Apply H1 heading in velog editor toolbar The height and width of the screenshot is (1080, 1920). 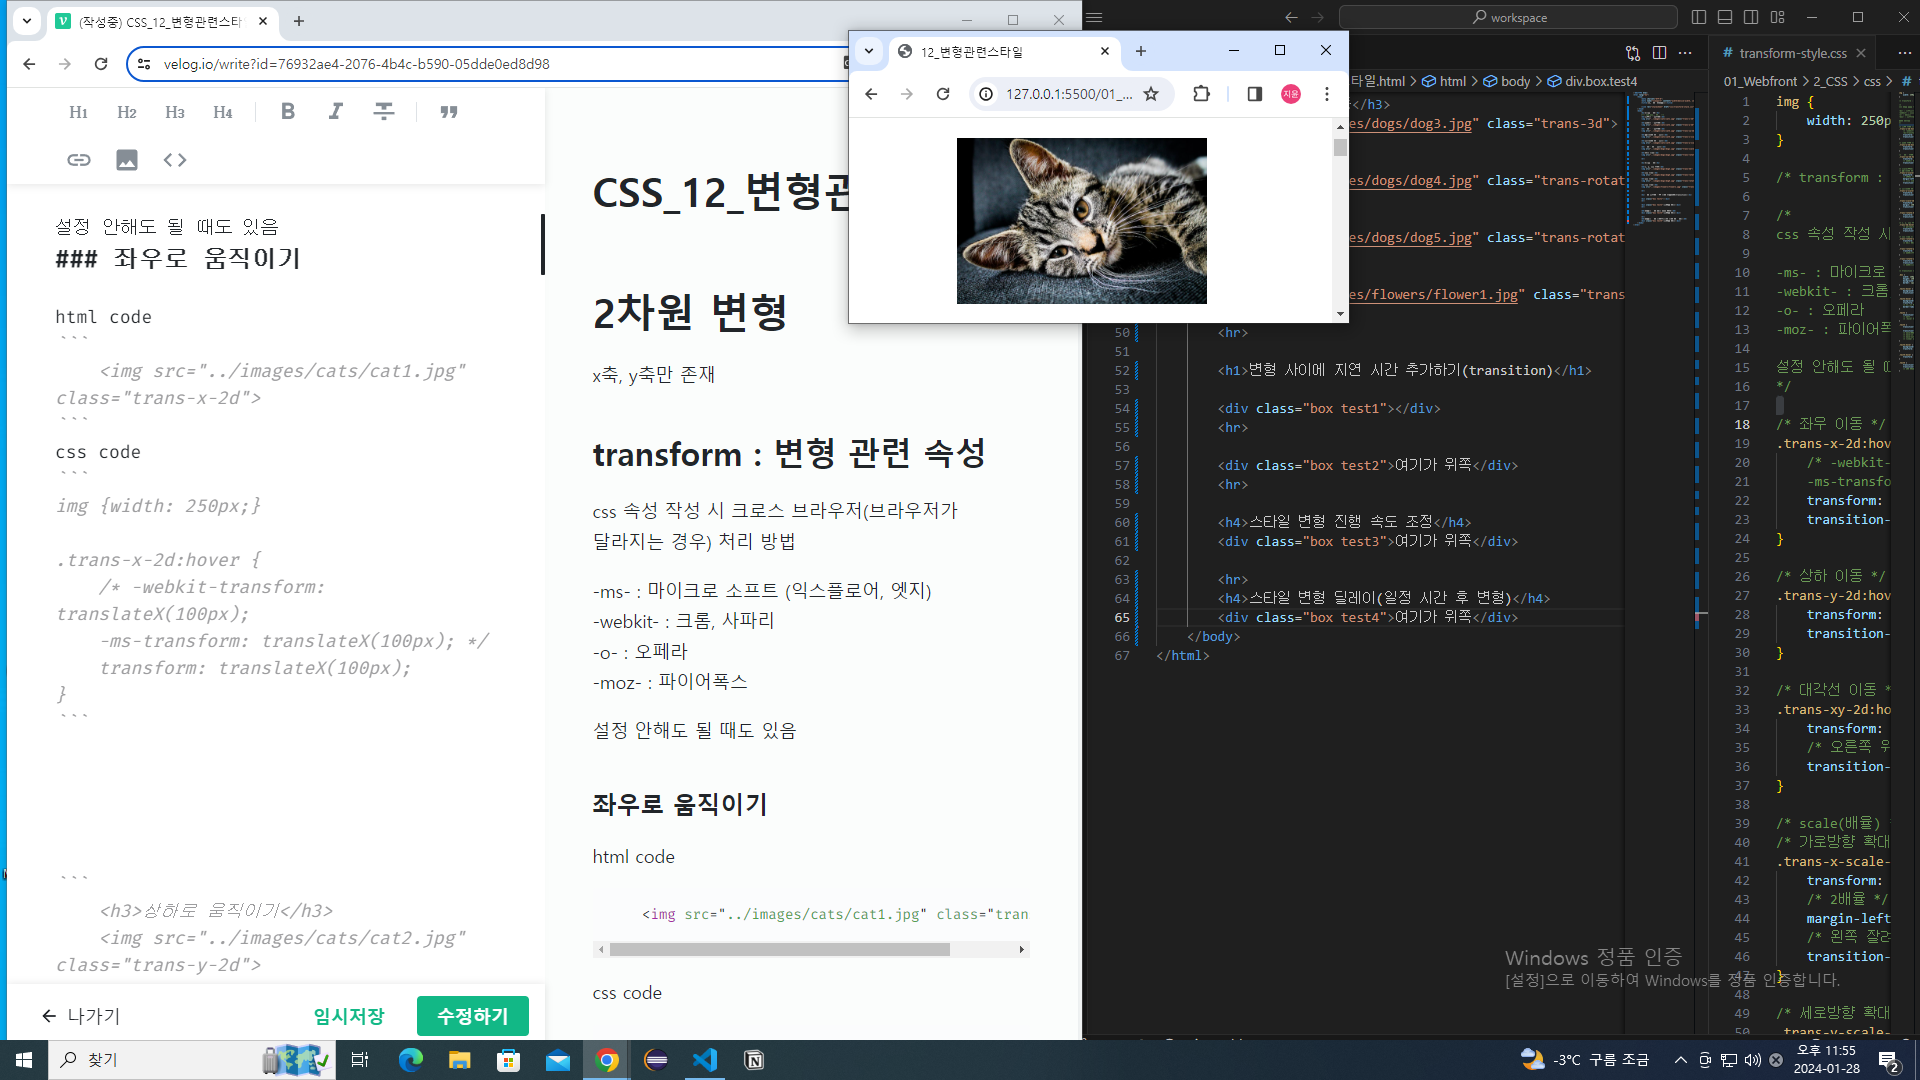78,112
